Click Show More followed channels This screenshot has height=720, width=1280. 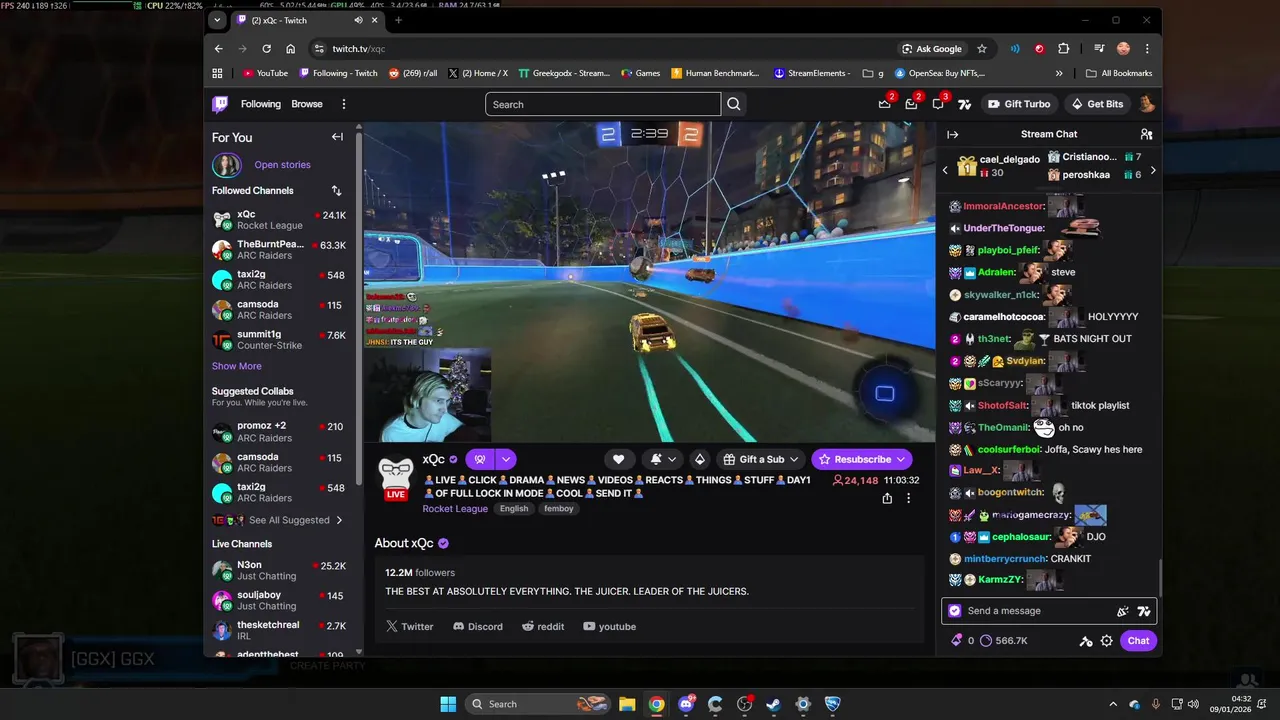tap(237, 366)
